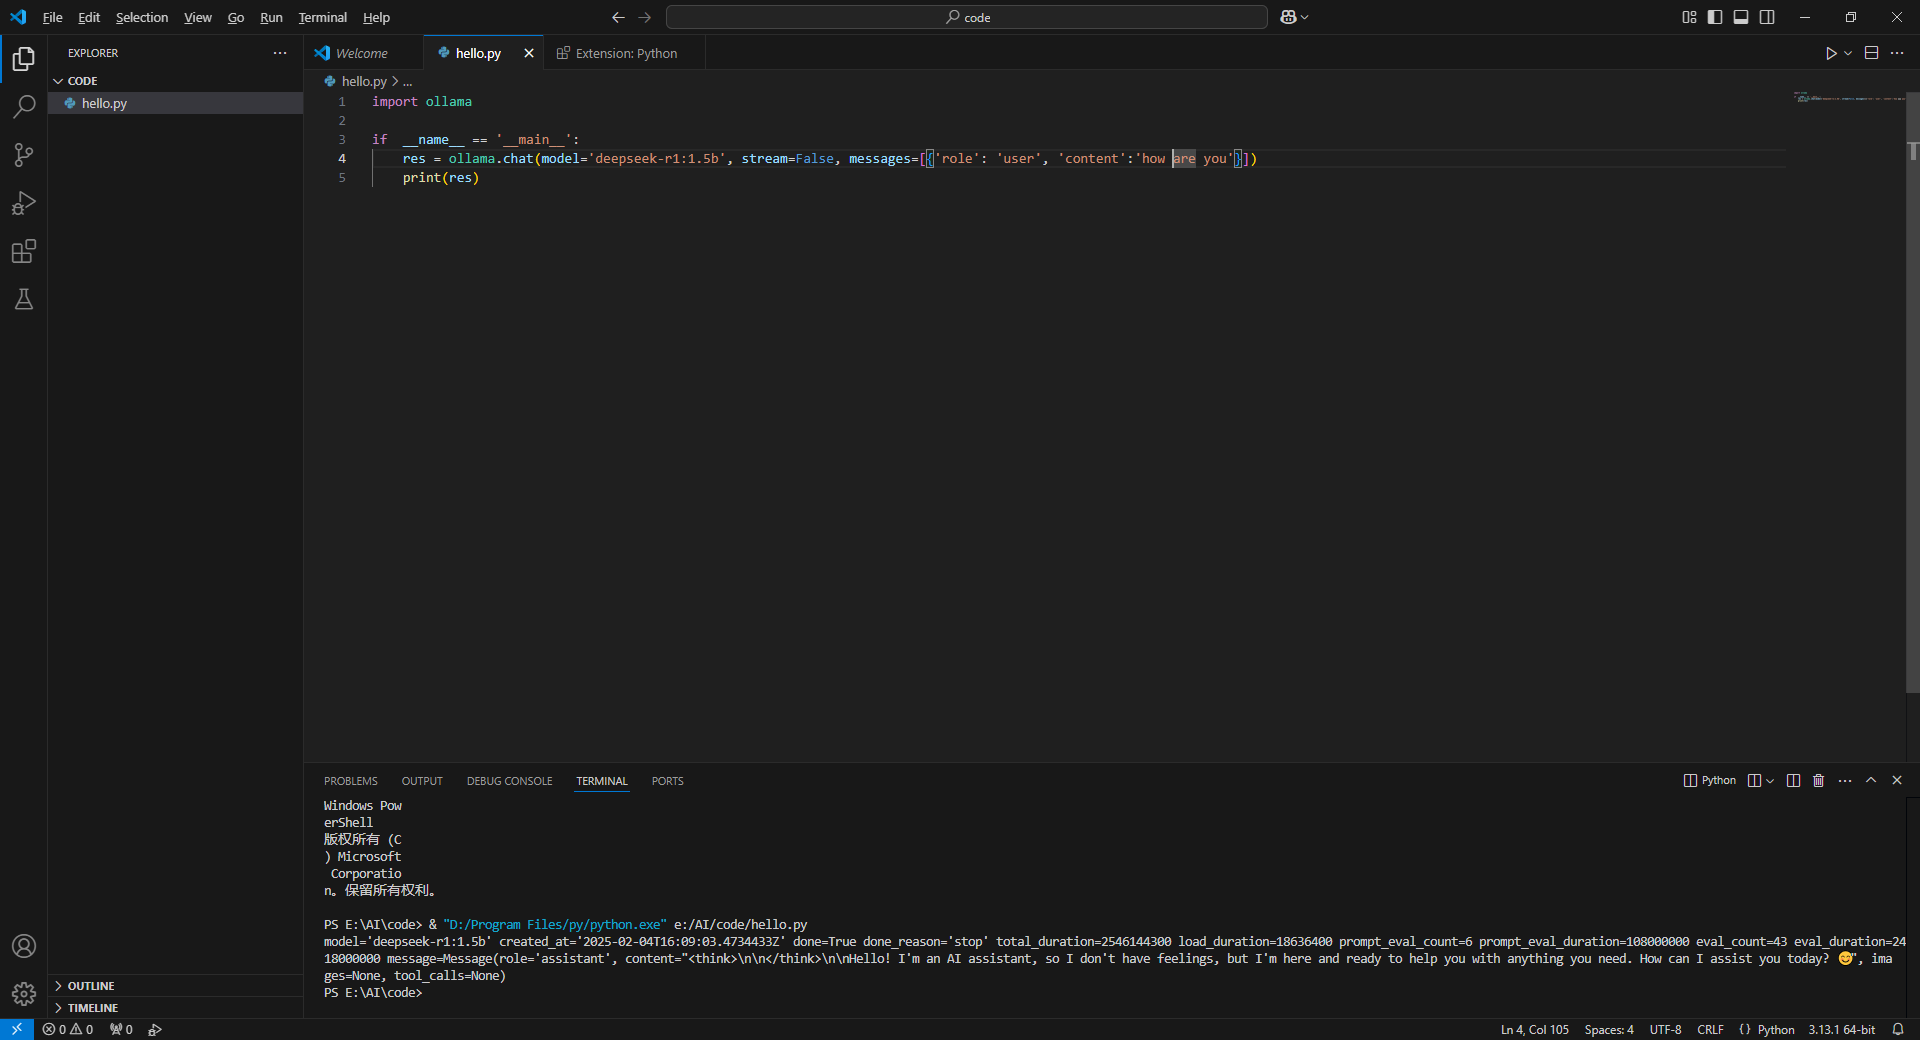The height and width of the screenshot is (1040, 1920).
Task: Maximize the panel size chevron
Action: [1871, 781]
